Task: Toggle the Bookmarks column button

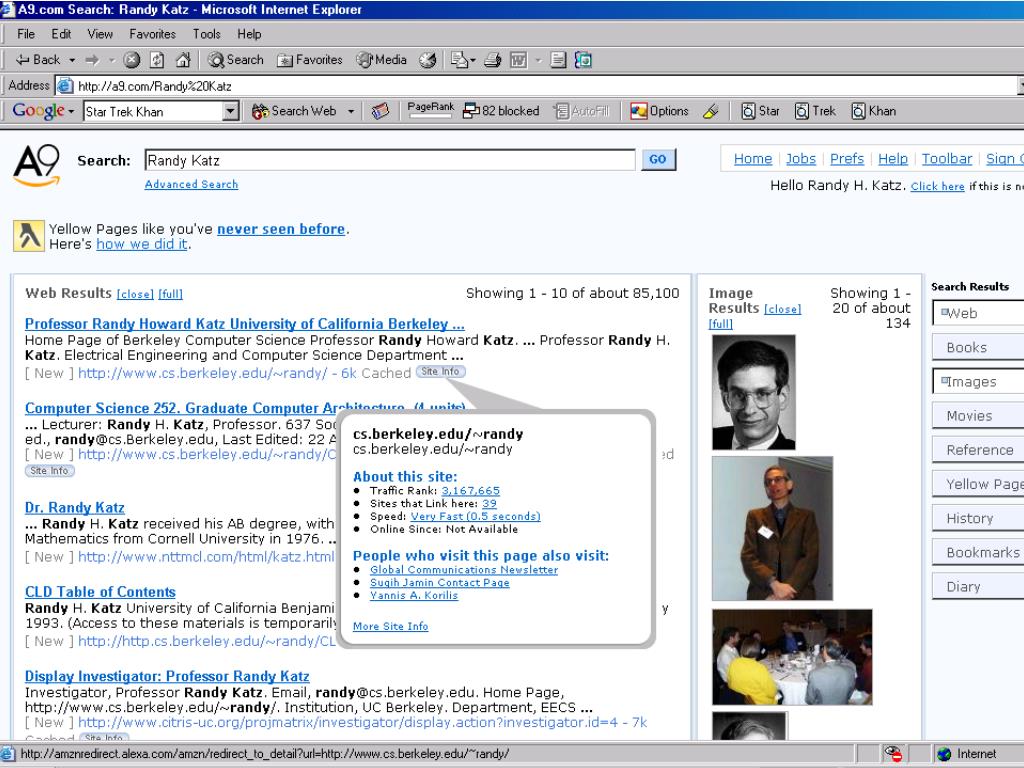Action: (x=978, y=552)
